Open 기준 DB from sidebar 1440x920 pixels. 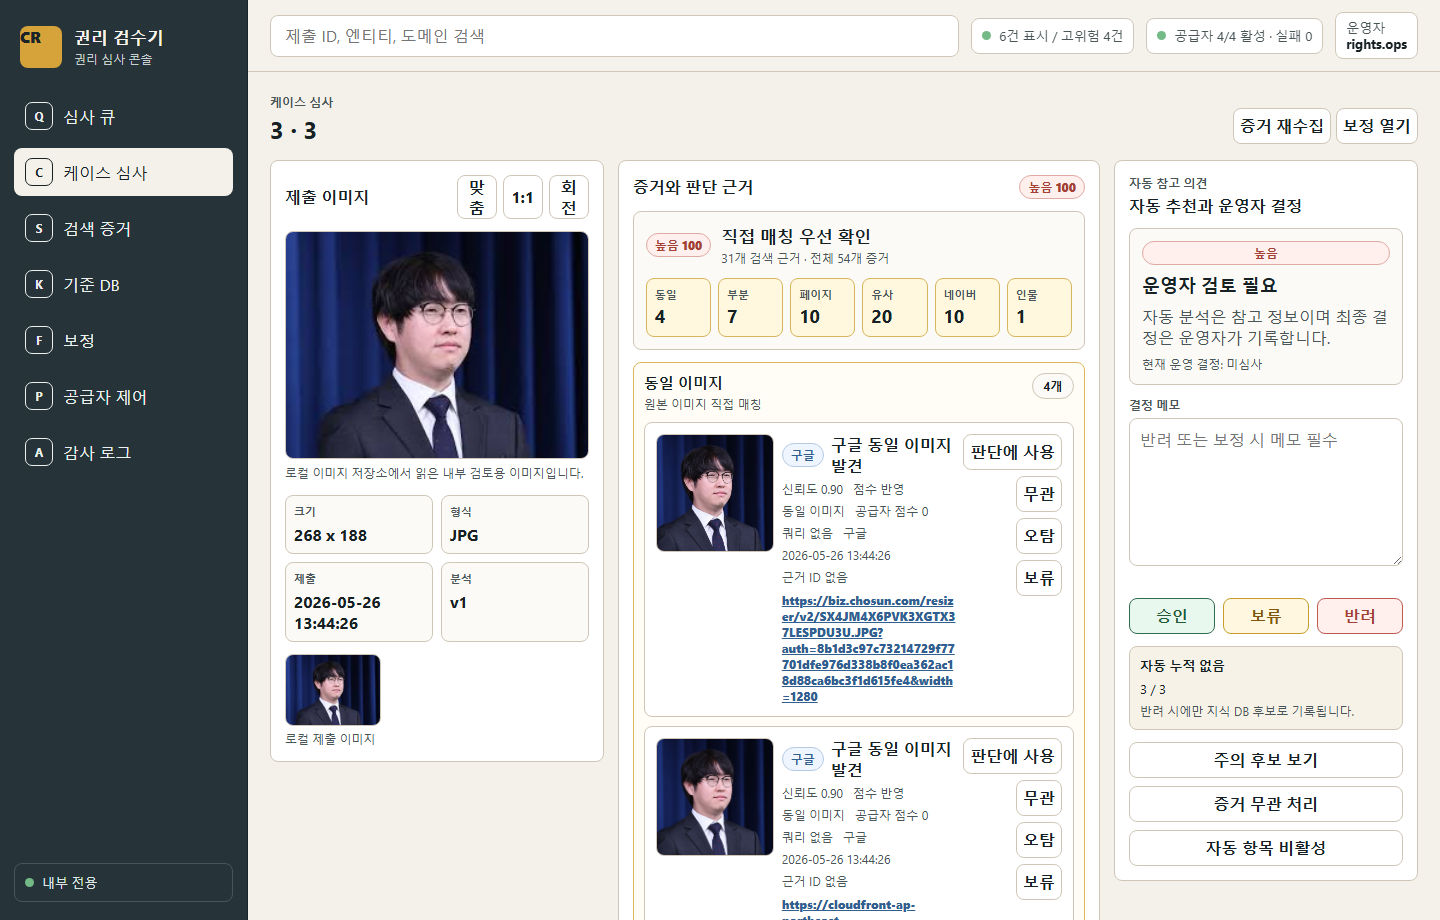123,284
